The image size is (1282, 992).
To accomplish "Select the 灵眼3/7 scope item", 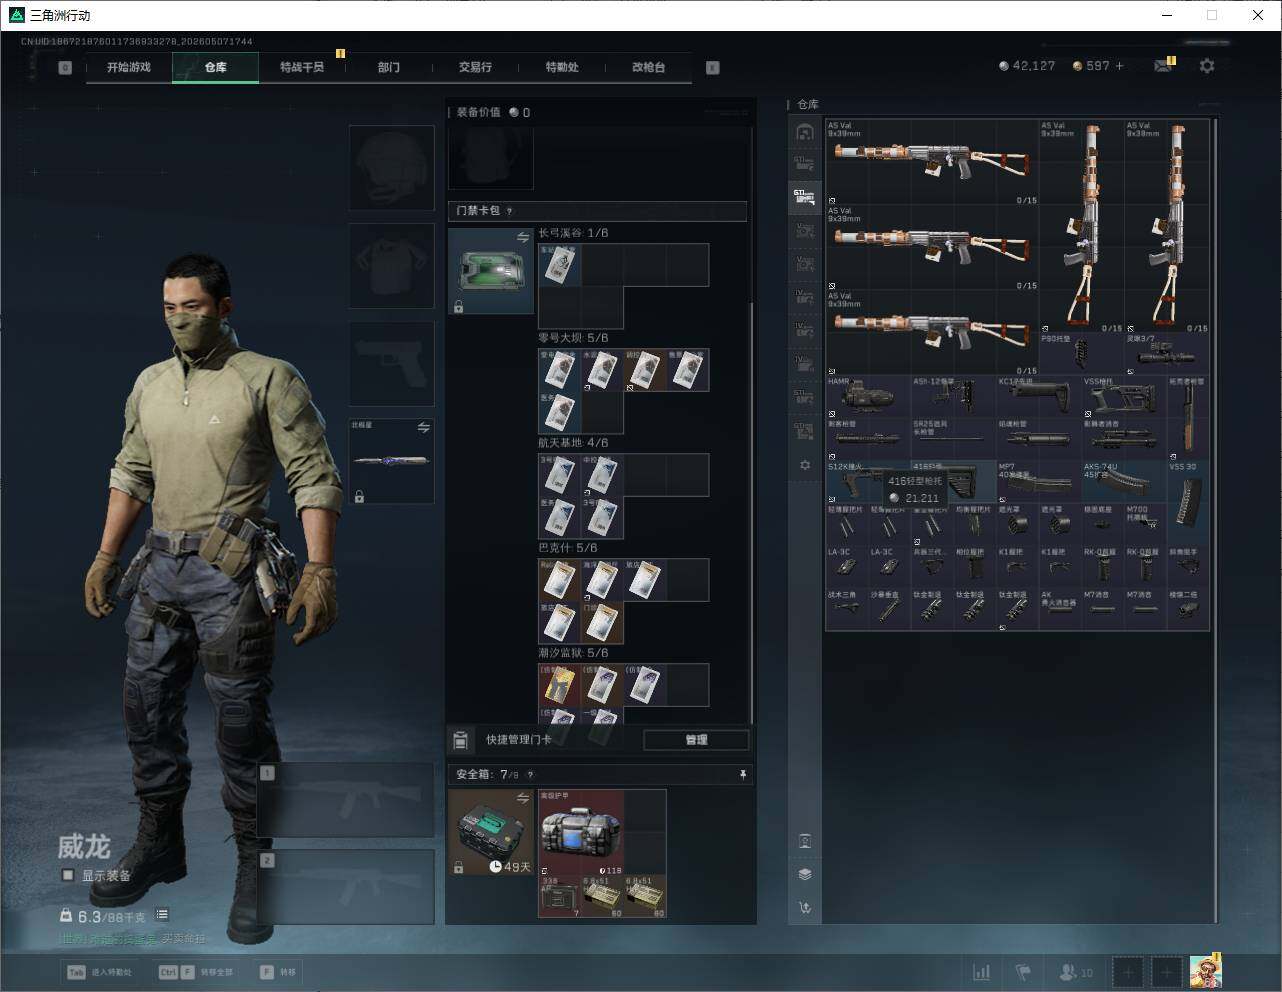I will pos(1167,354).
